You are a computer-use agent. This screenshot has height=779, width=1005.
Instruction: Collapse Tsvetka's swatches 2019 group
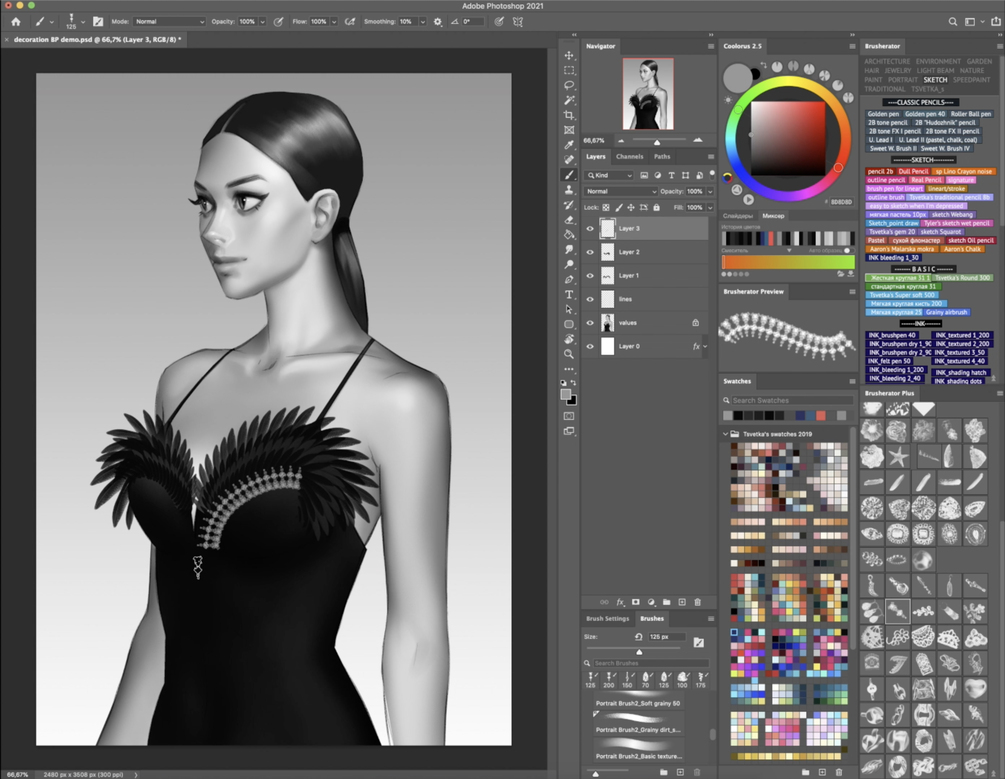tap(726, 434)
